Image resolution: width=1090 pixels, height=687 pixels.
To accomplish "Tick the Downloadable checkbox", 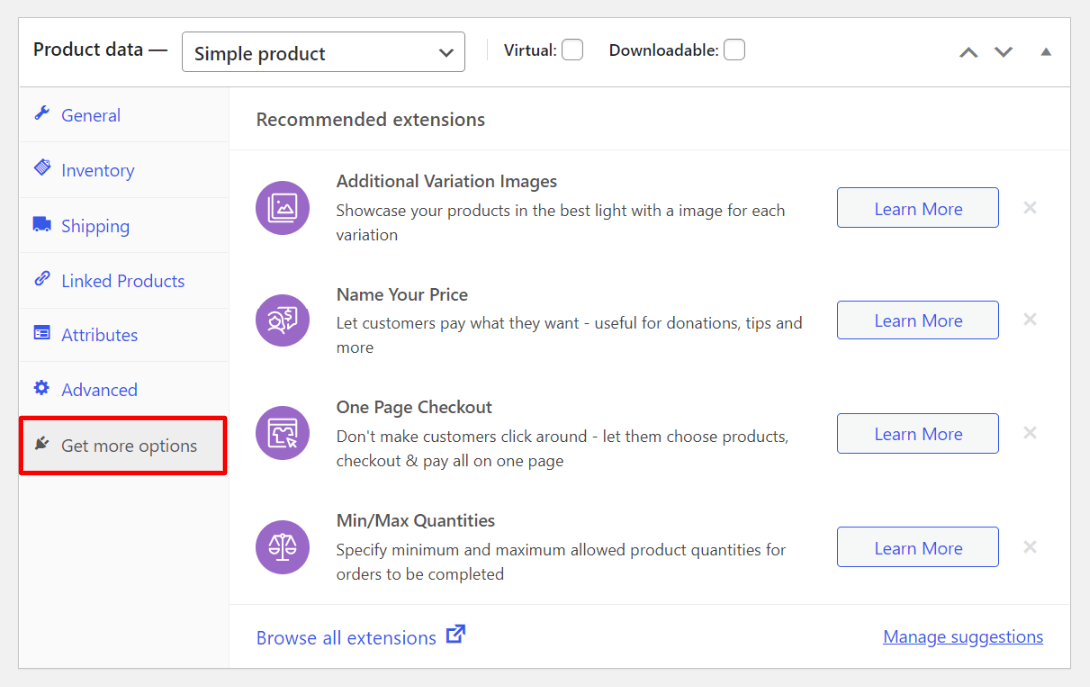I will tap(734, 50).
